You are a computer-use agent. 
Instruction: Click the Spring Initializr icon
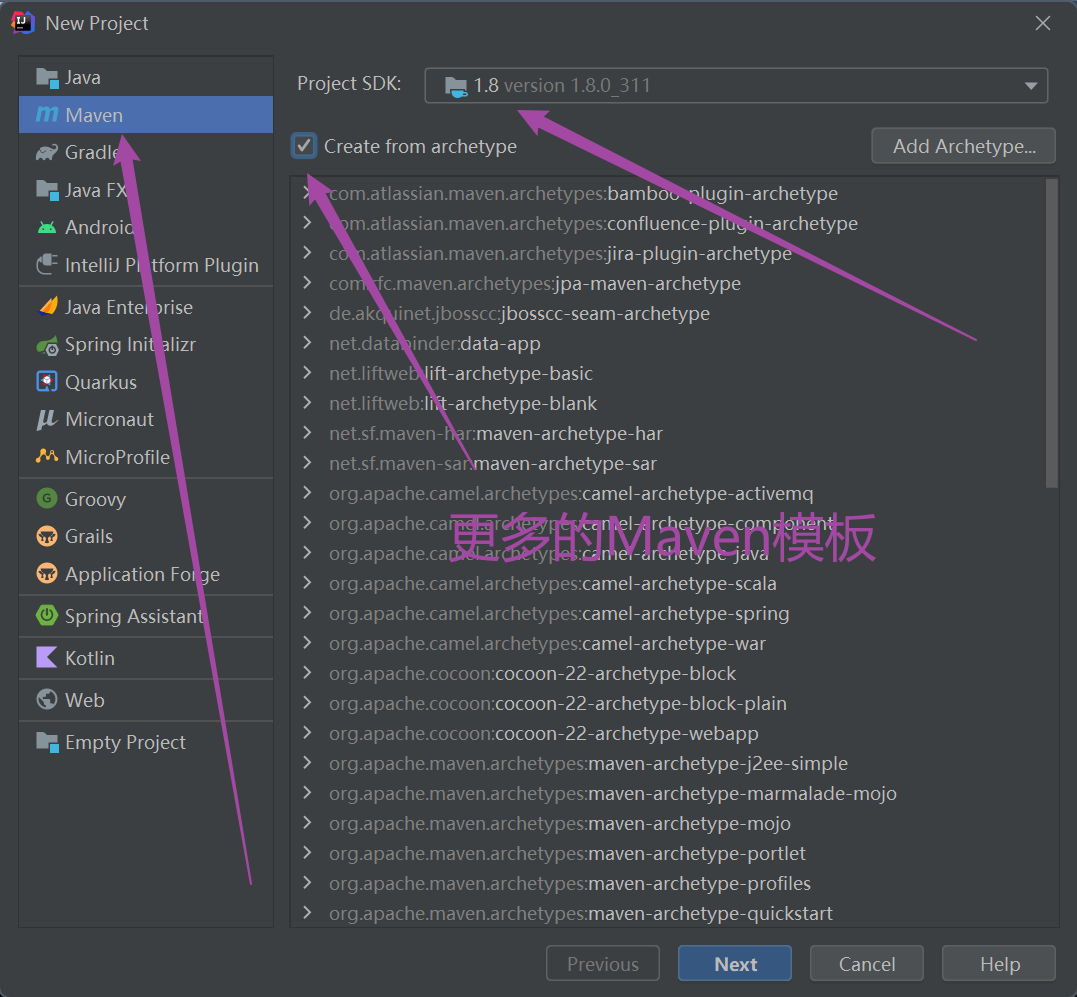coord(47,345)
